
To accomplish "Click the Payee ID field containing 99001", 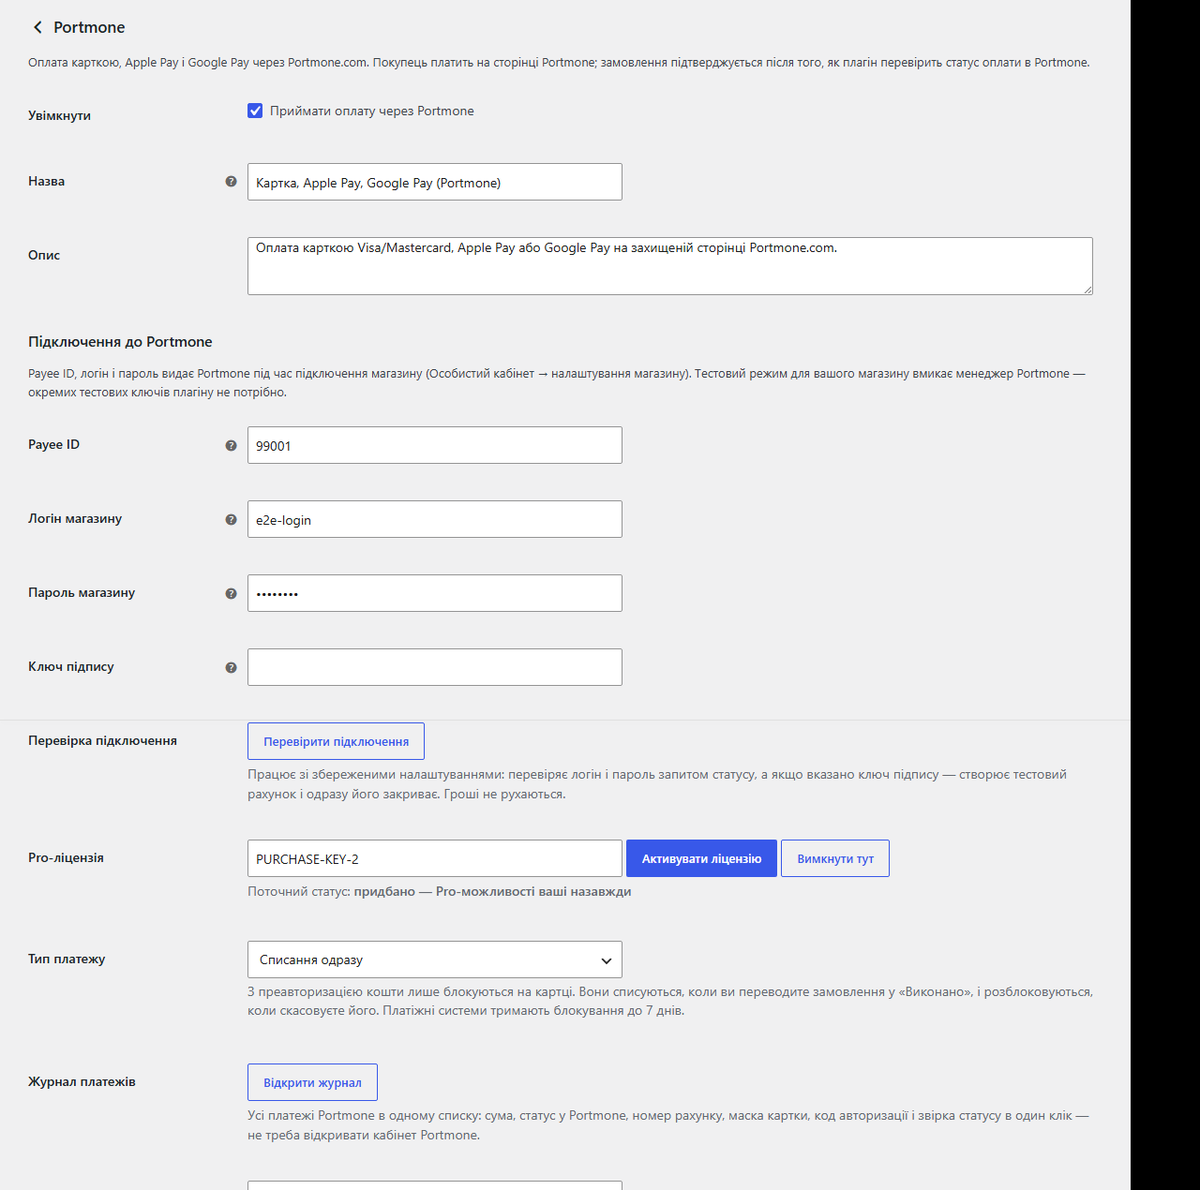I will pos(434,445).
